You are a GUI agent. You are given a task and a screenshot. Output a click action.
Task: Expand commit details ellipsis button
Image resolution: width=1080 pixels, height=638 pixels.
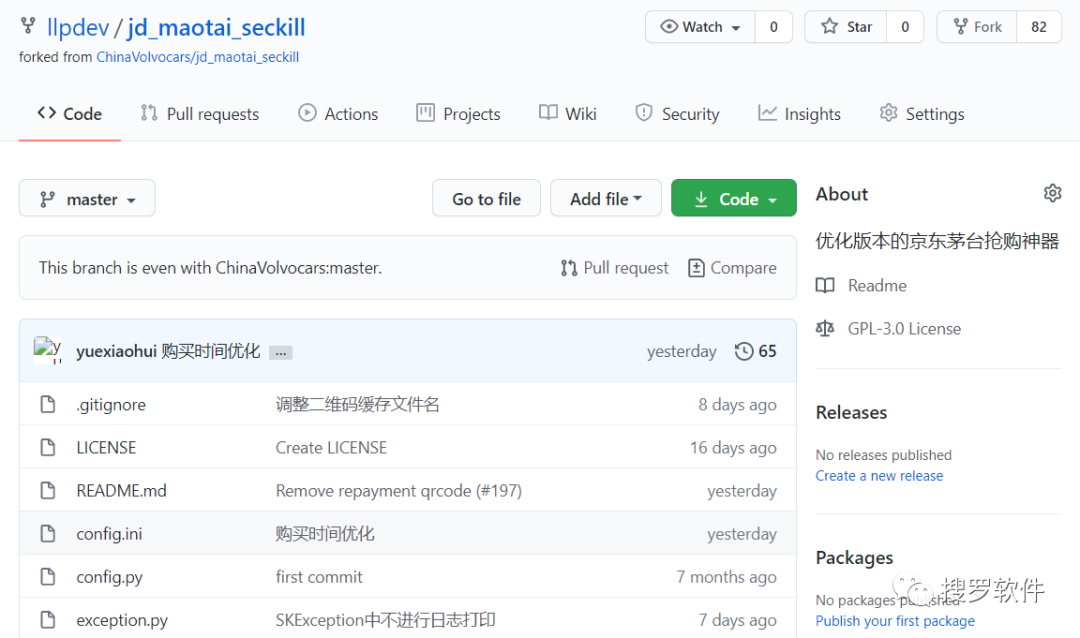[280, 353]
